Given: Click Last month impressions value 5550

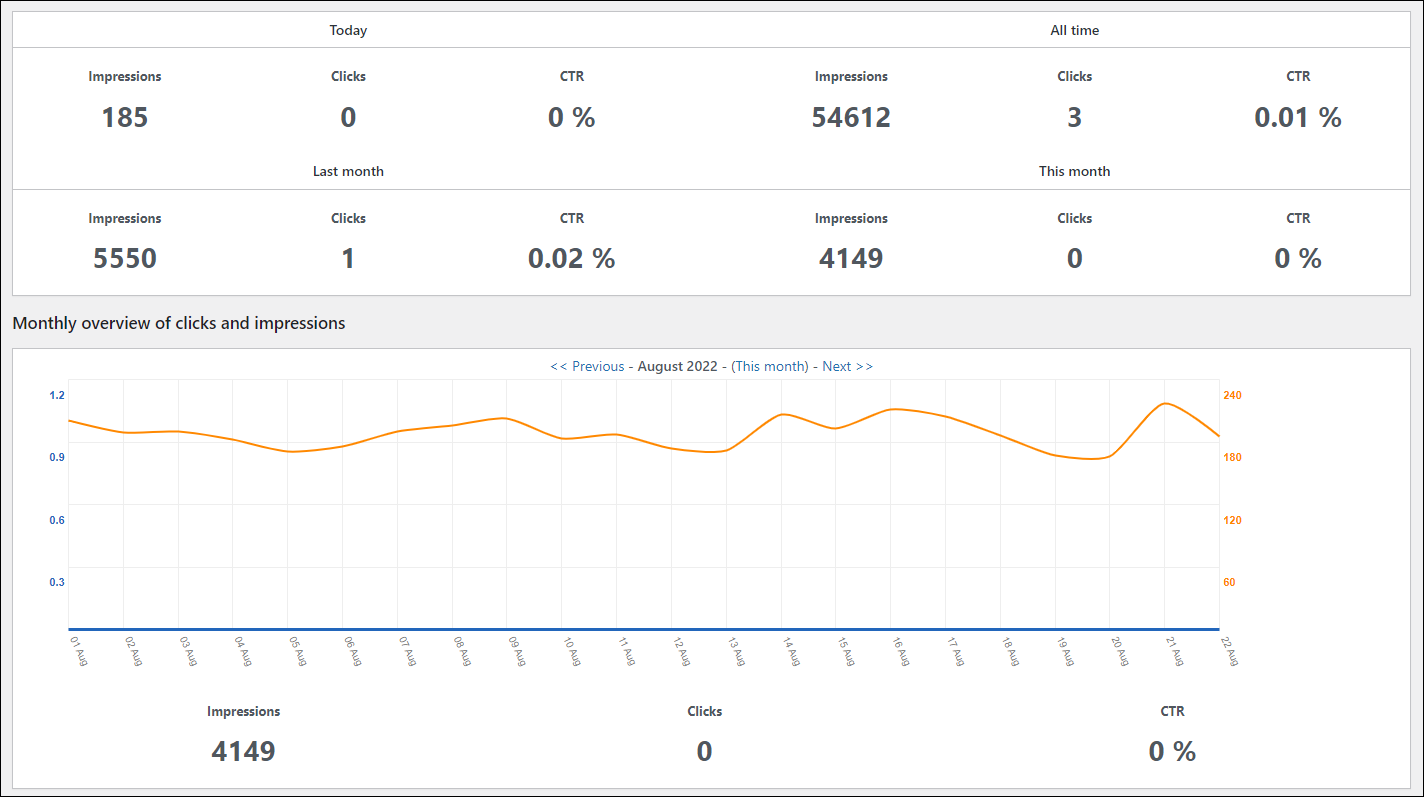Looking at the screenshot, I should click(x=125, y=259).
